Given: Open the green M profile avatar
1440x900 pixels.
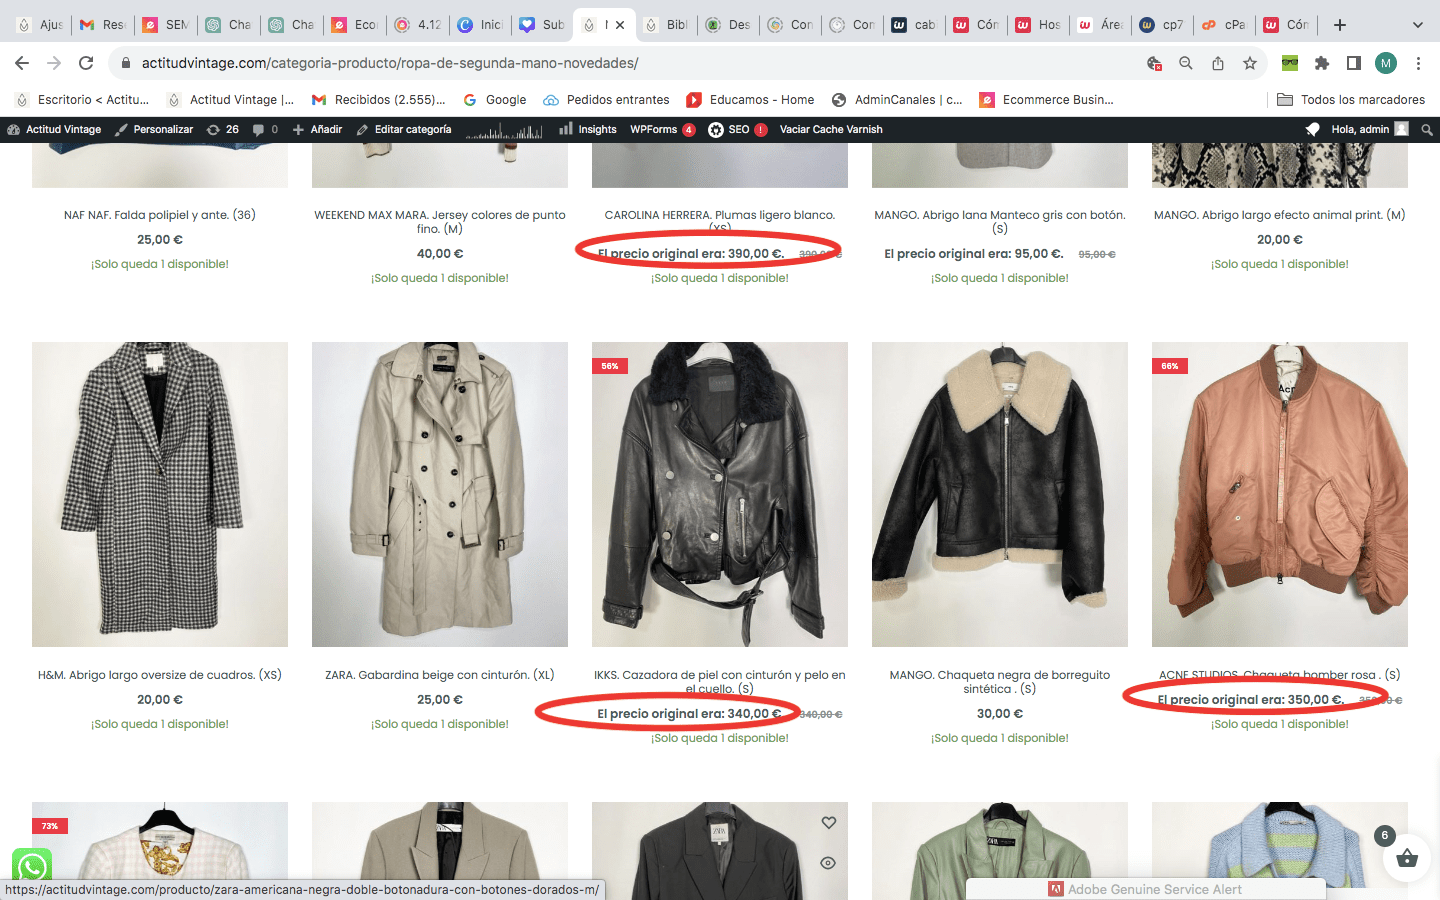Looking at the screenshot, I should [1386, 63].
